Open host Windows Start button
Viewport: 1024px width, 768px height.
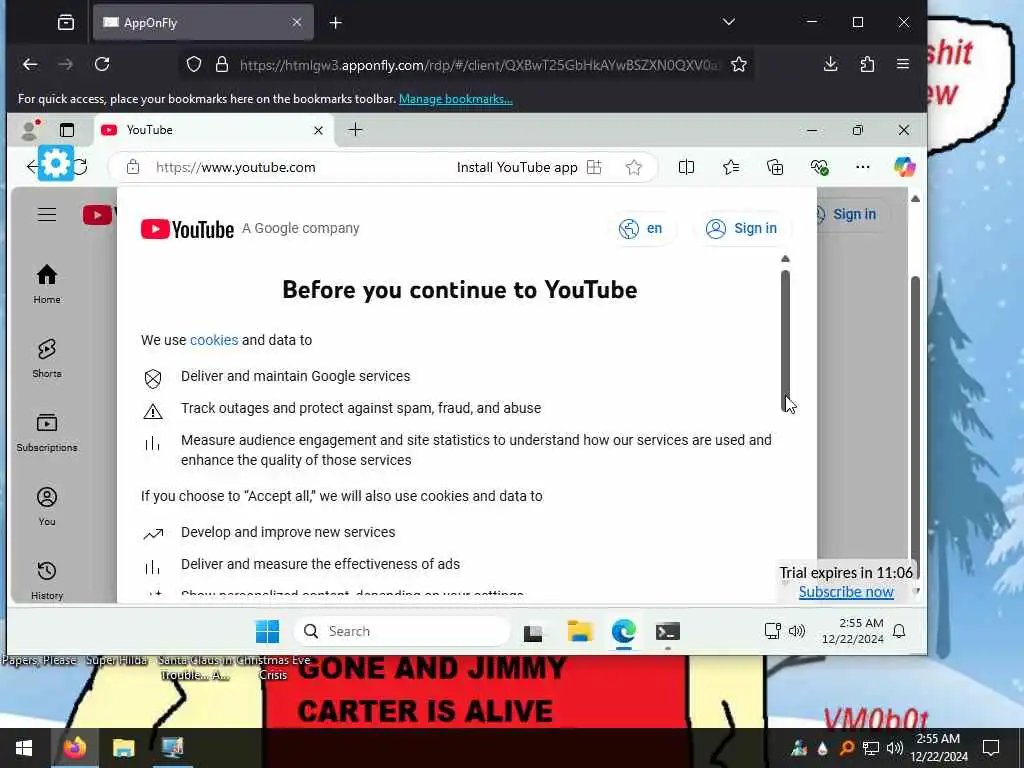[24, 748]
